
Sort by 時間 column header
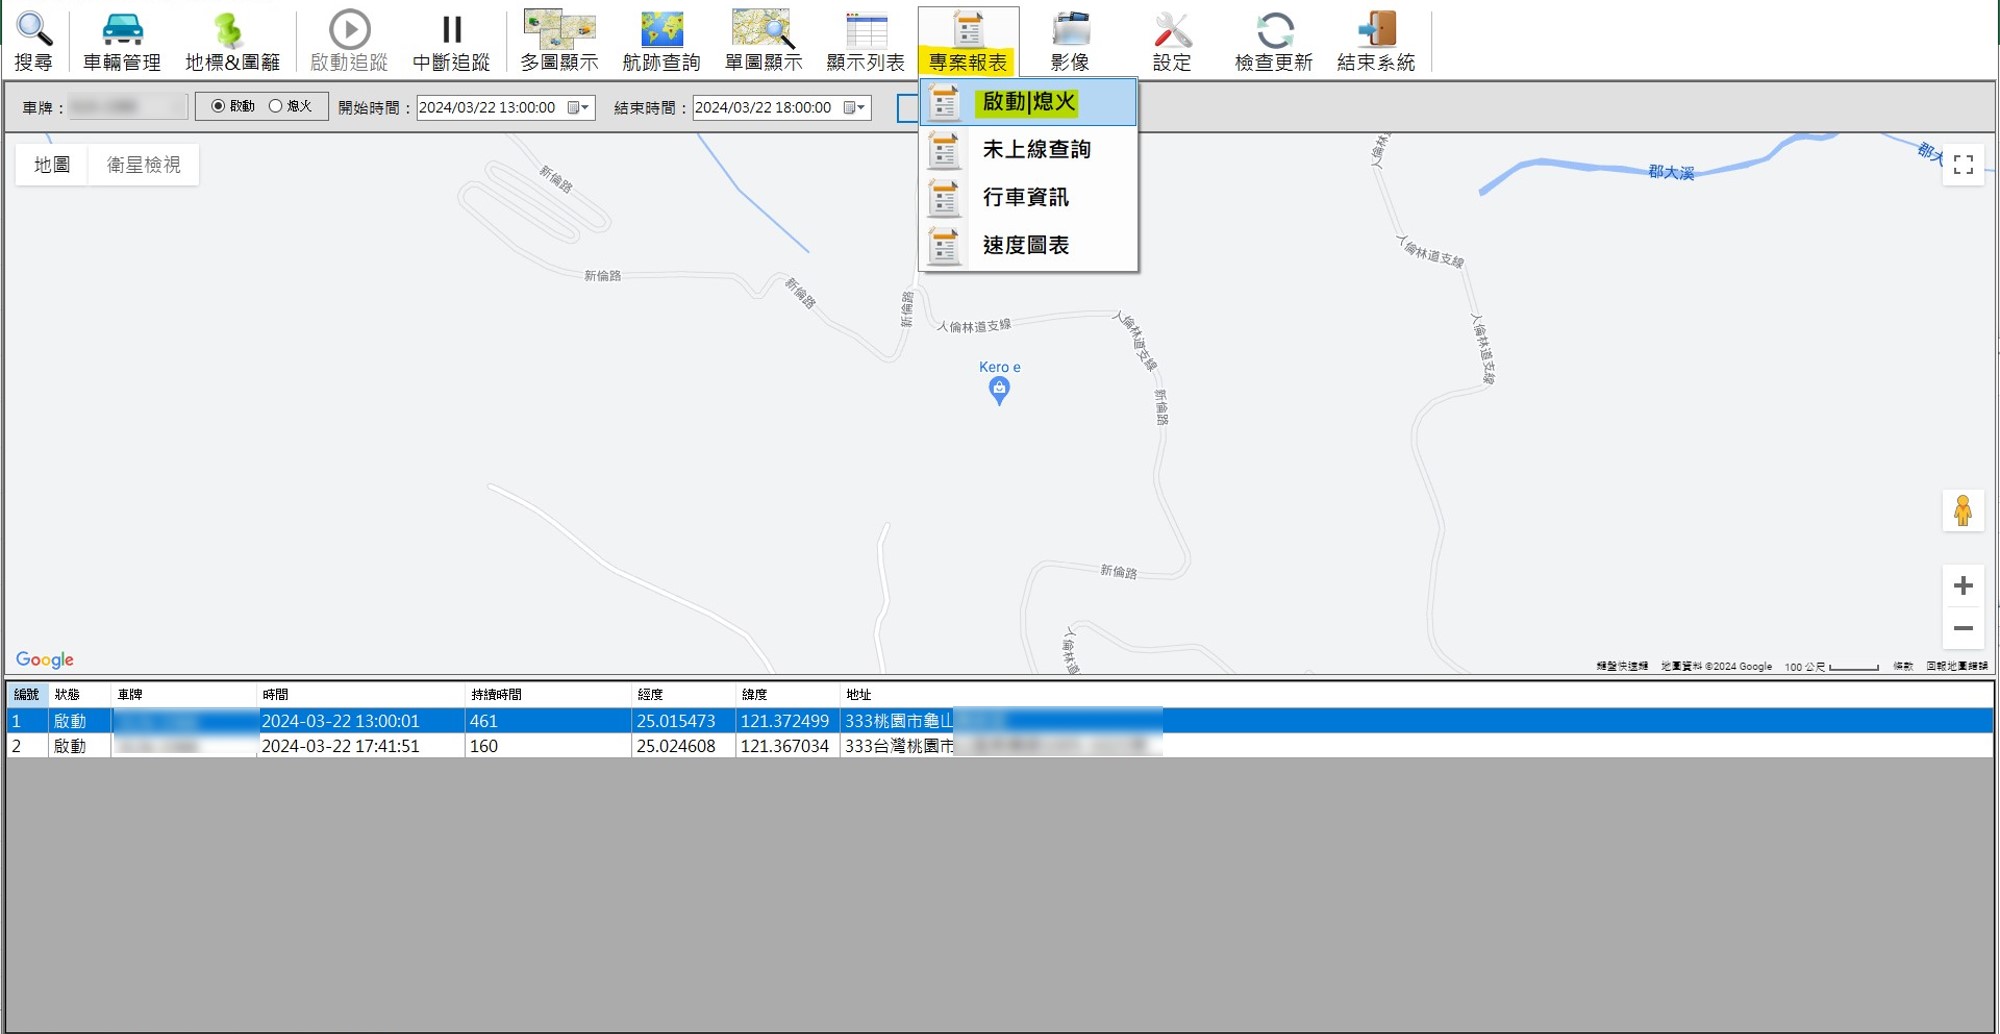tap(361, 694)
